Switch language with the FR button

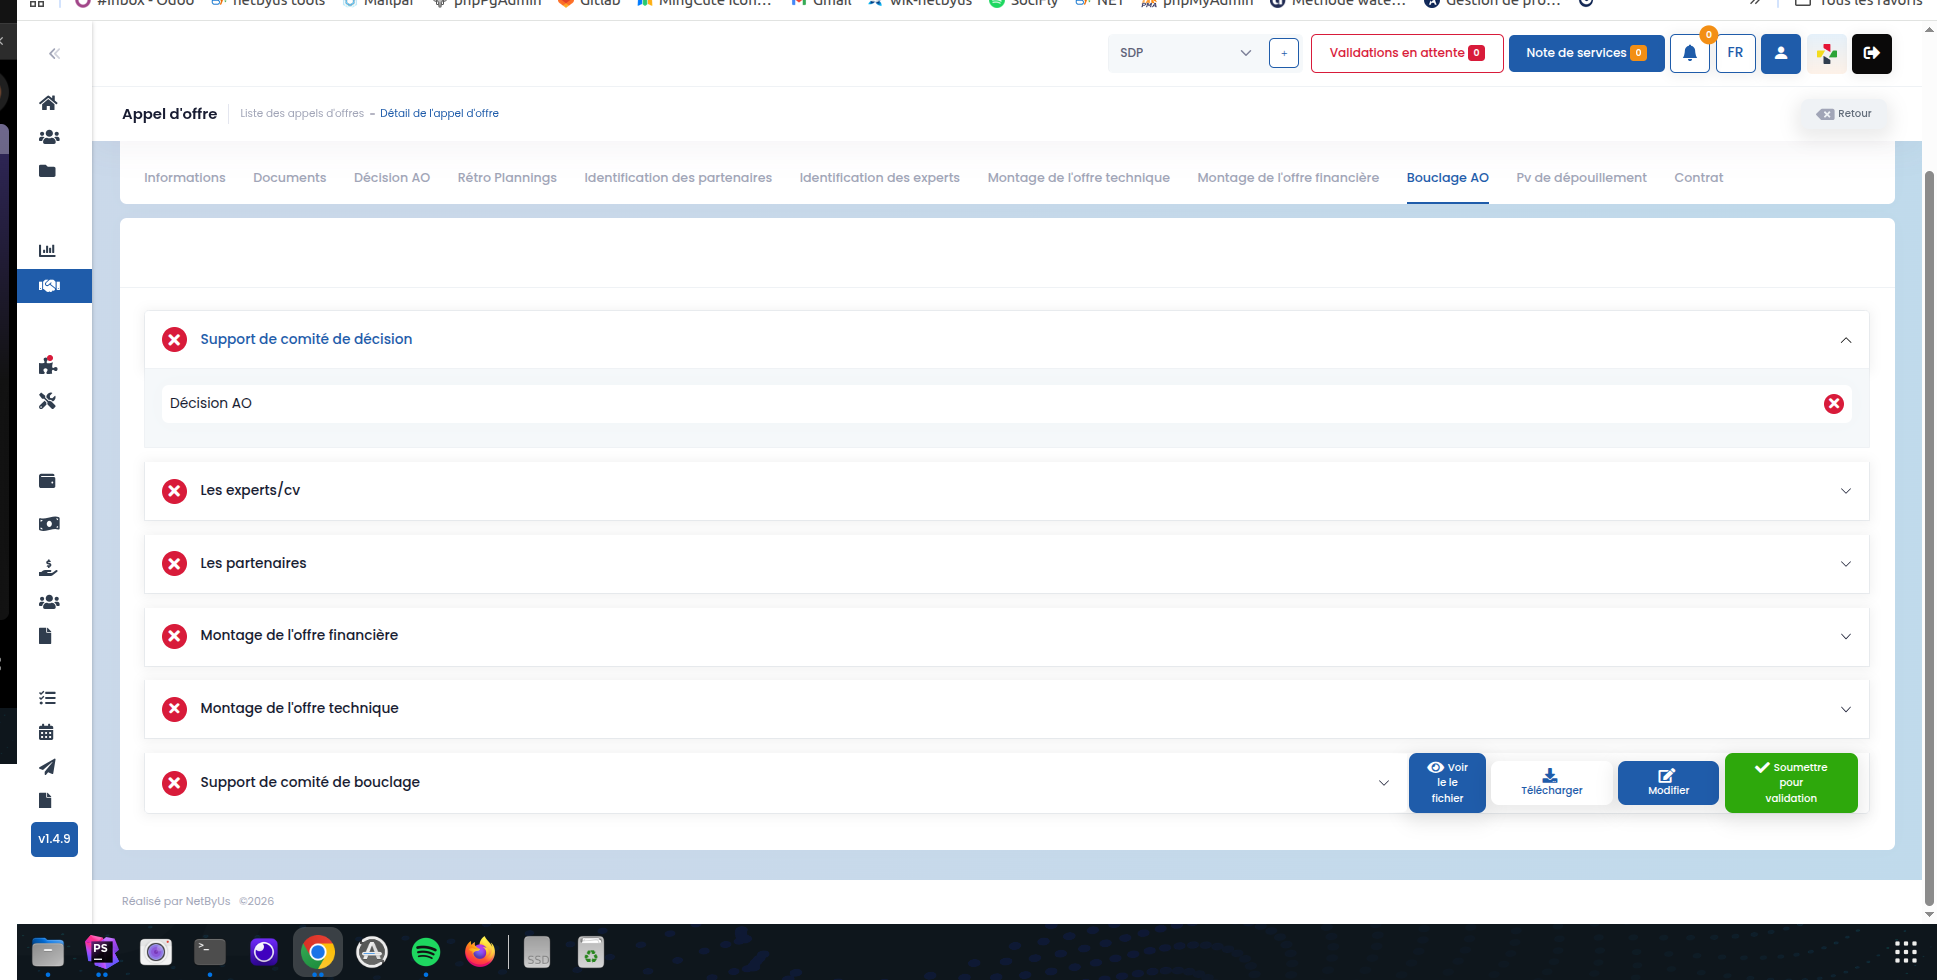point(1735,54)
